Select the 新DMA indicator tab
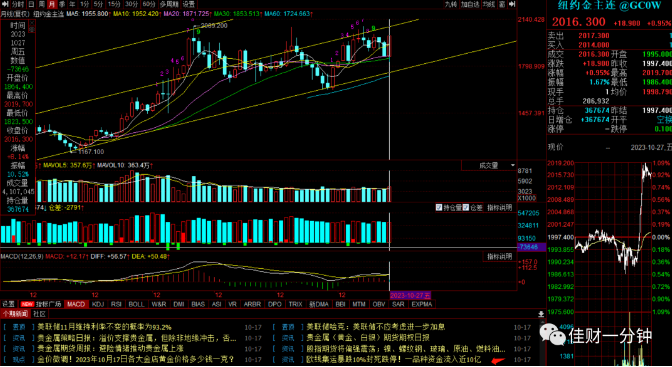Image resolution: width=672 pixels, height=367 pixels. pyautogui.click(x=319, y=304)
